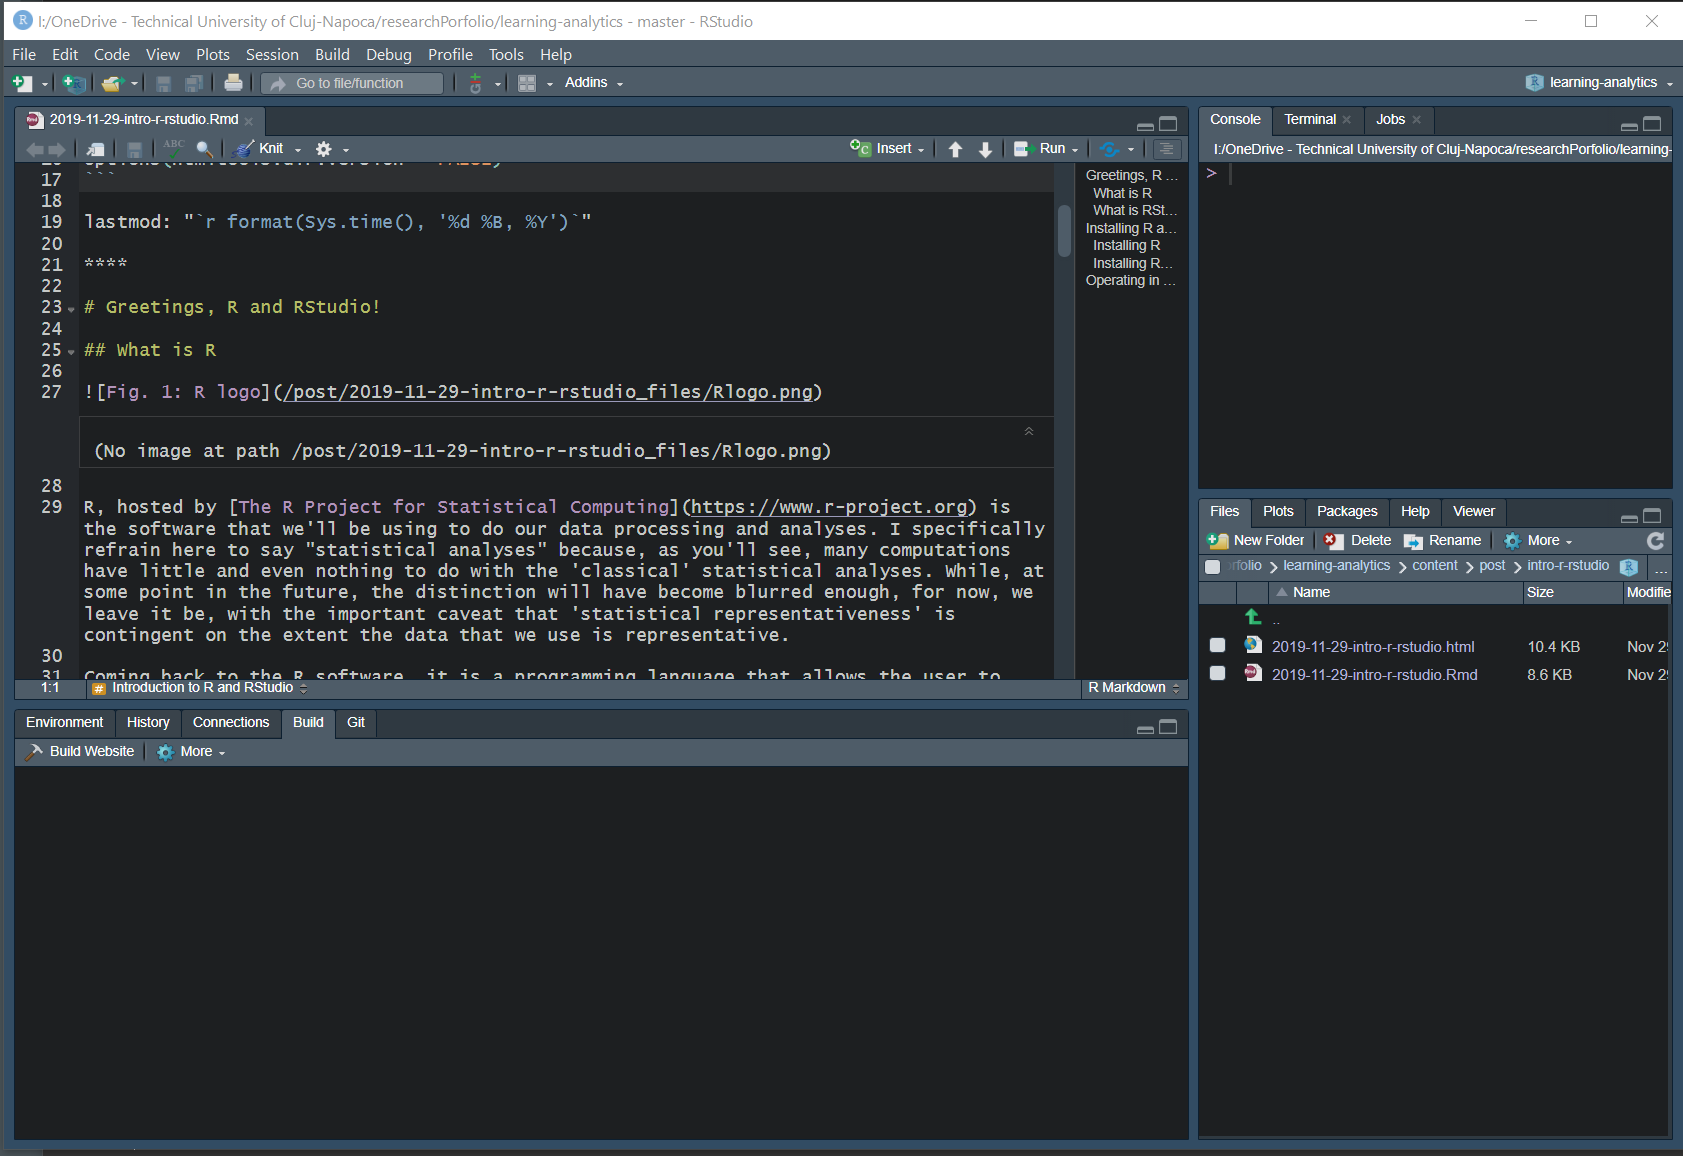
Task: Jump to Installing R a… outline entry
Action: pos(1130,228)
